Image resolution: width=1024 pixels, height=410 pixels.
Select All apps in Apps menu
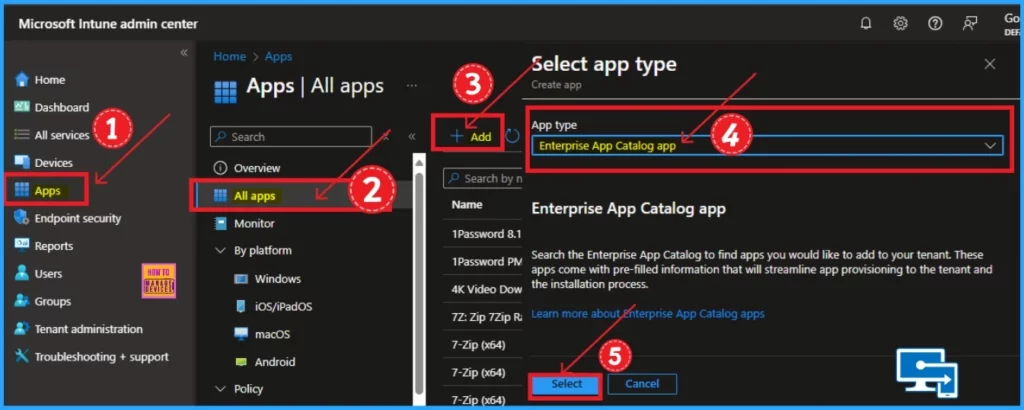click(x=255, y=196)
